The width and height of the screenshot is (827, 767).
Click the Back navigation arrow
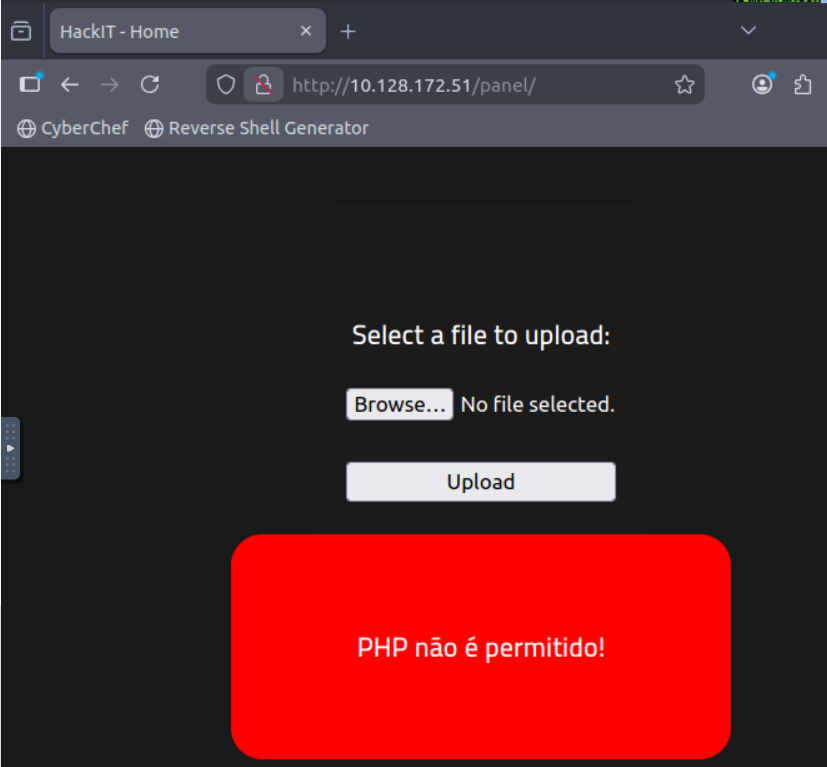(x=69, y=84)
